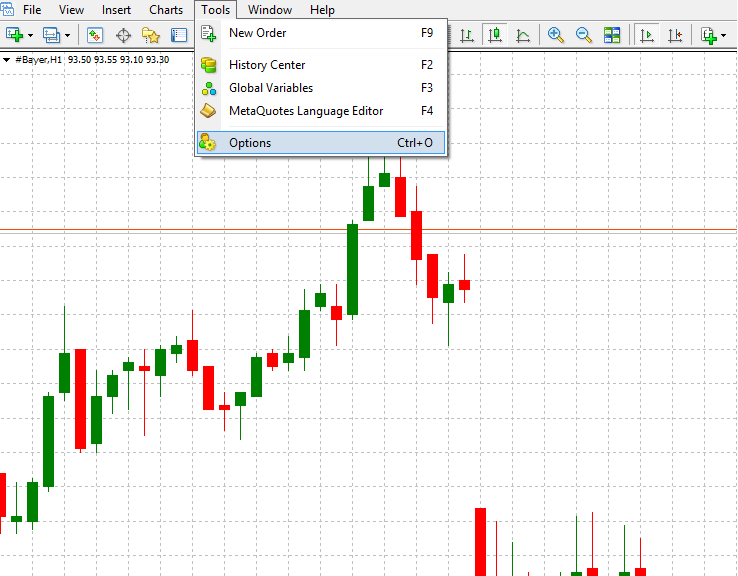The width and height of the screenshot is (738, 576).
Task: Launch MetaQuotes Language Editor
Action: point(306,111)
